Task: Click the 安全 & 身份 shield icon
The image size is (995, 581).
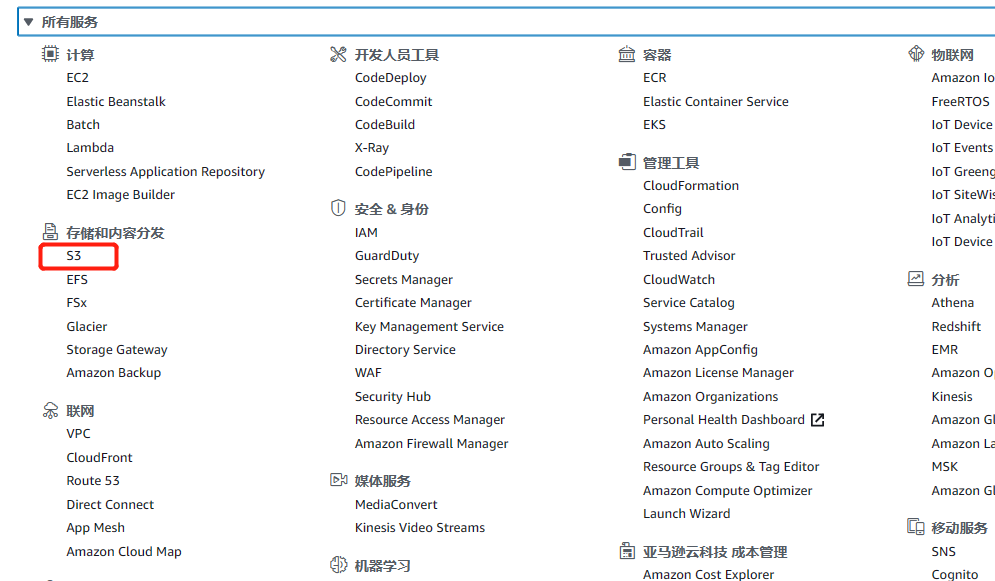Action: pyautogui.click(x=338, y=208)
